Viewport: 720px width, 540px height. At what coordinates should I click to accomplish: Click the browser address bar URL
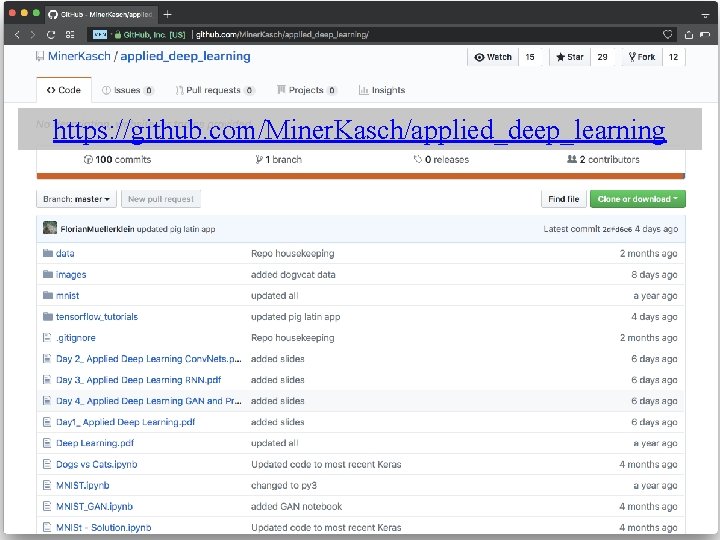(282, 34)
